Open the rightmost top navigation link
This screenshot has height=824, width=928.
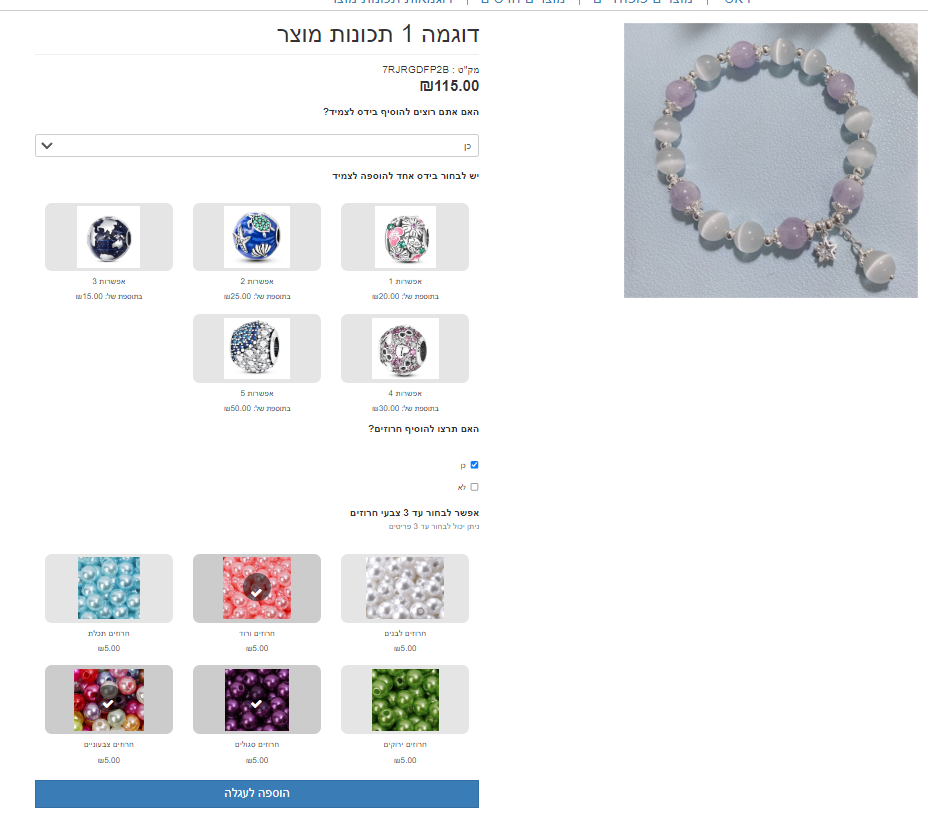[x=737, y=2]
